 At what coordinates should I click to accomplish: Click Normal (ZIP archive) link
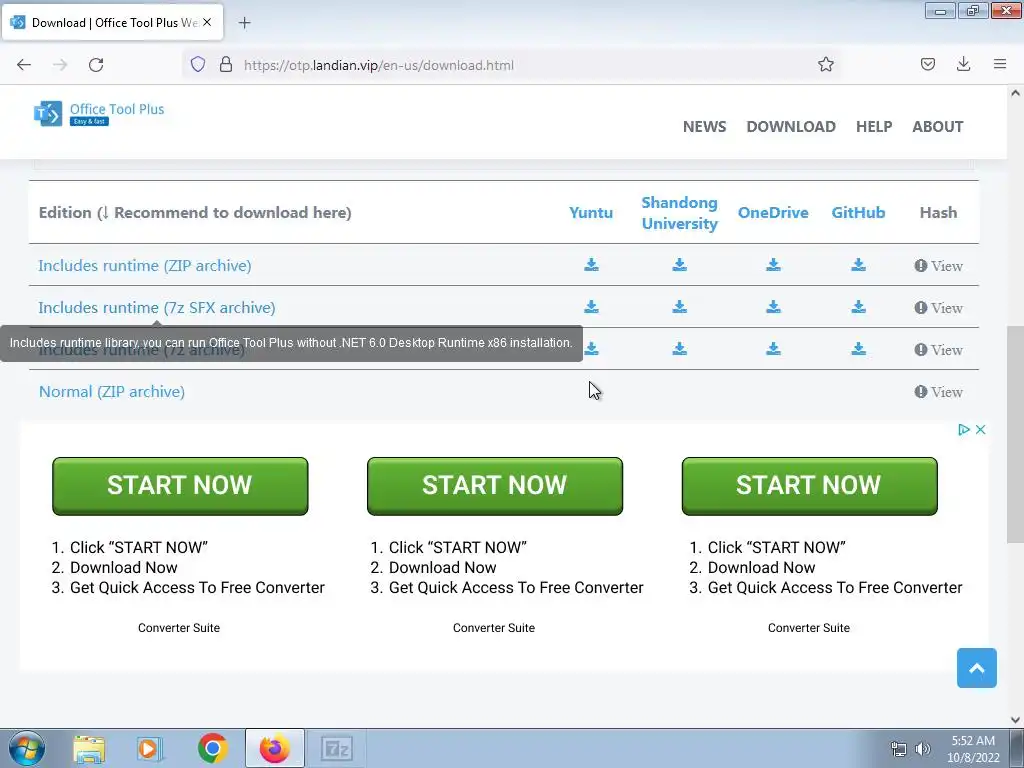point(112,392)
